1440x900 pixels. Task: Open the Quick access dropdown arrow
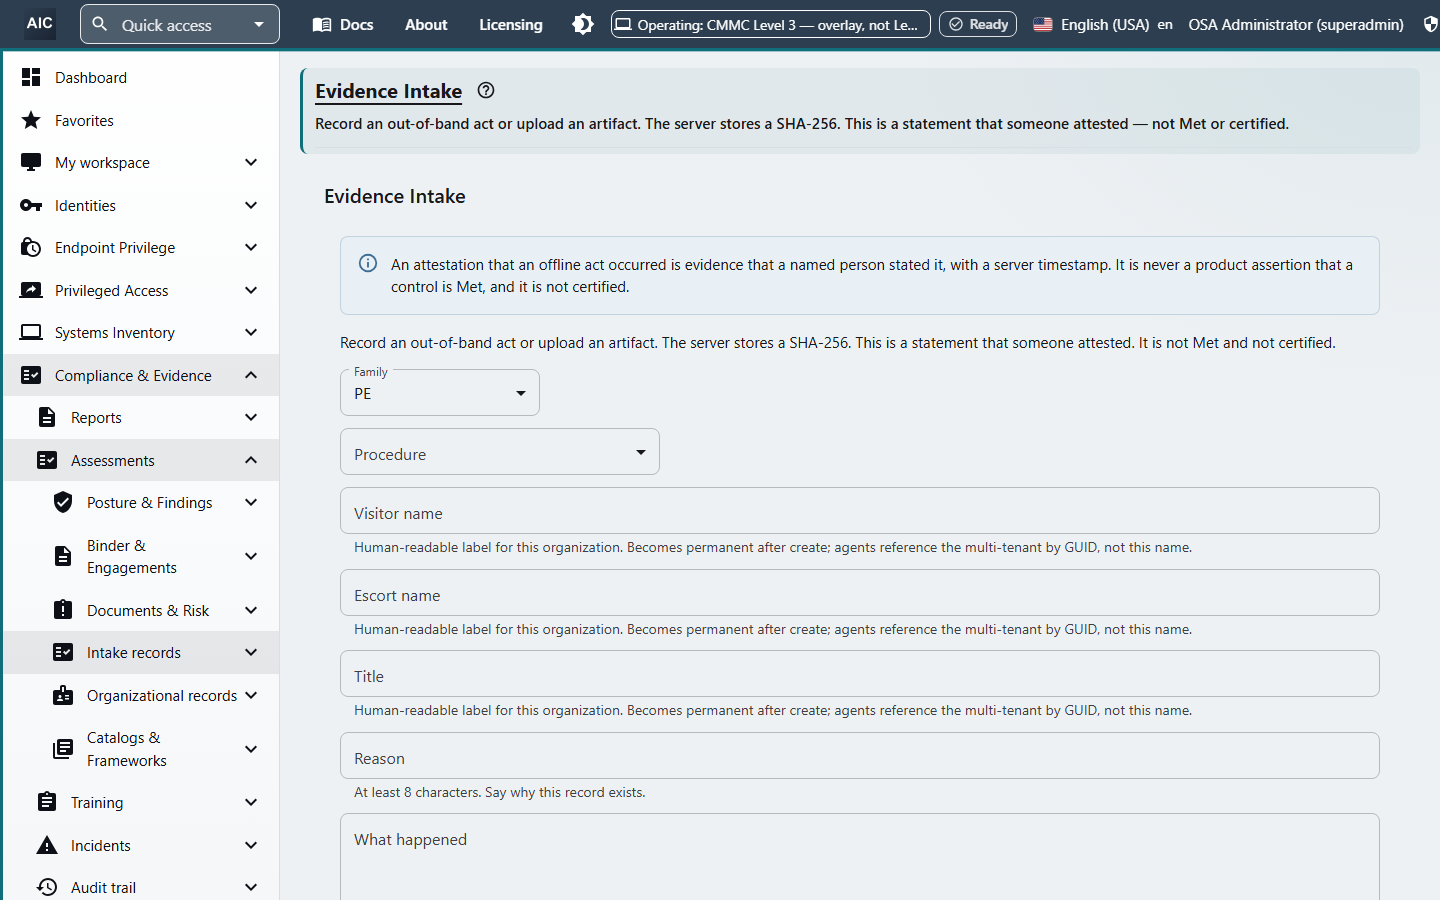[x=259, y=24]
